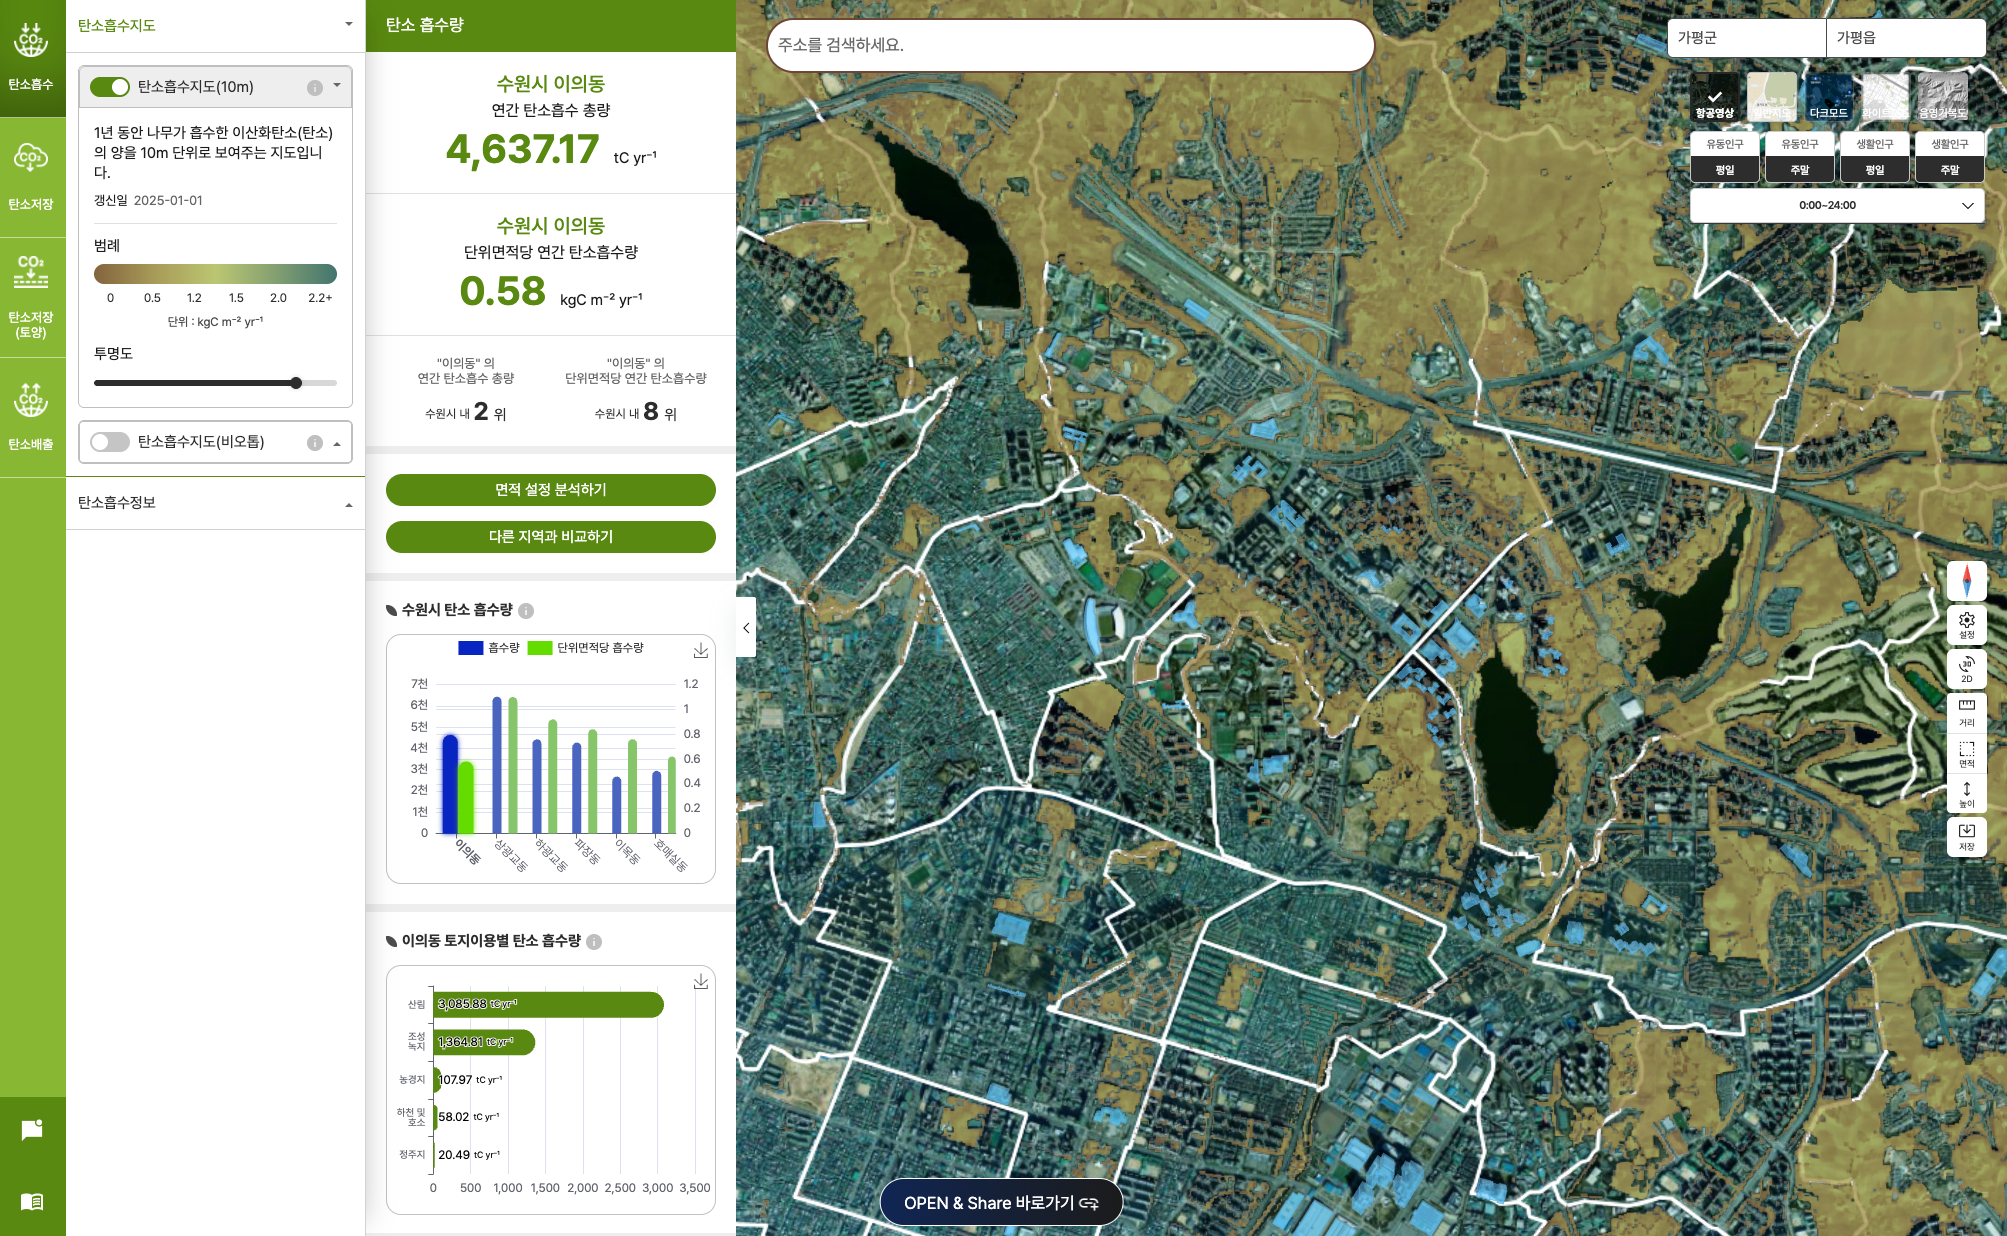This screenshot has width=2007, height=1236.
Task: Enable 탄소흡수지도(비오톱) layer toggle
Action: click(x=110, y=442)
